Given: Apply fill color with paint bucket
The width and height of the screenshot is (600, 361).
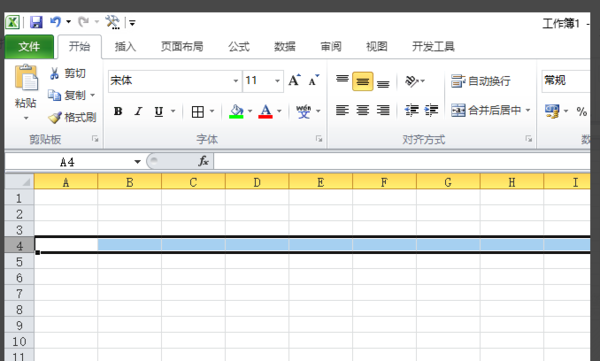Looking at the screenshot, I should [236, 112].
